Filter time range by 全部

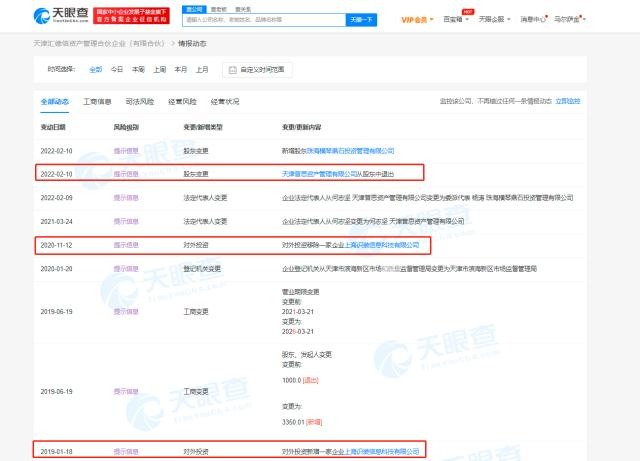[x=96, y=69]
